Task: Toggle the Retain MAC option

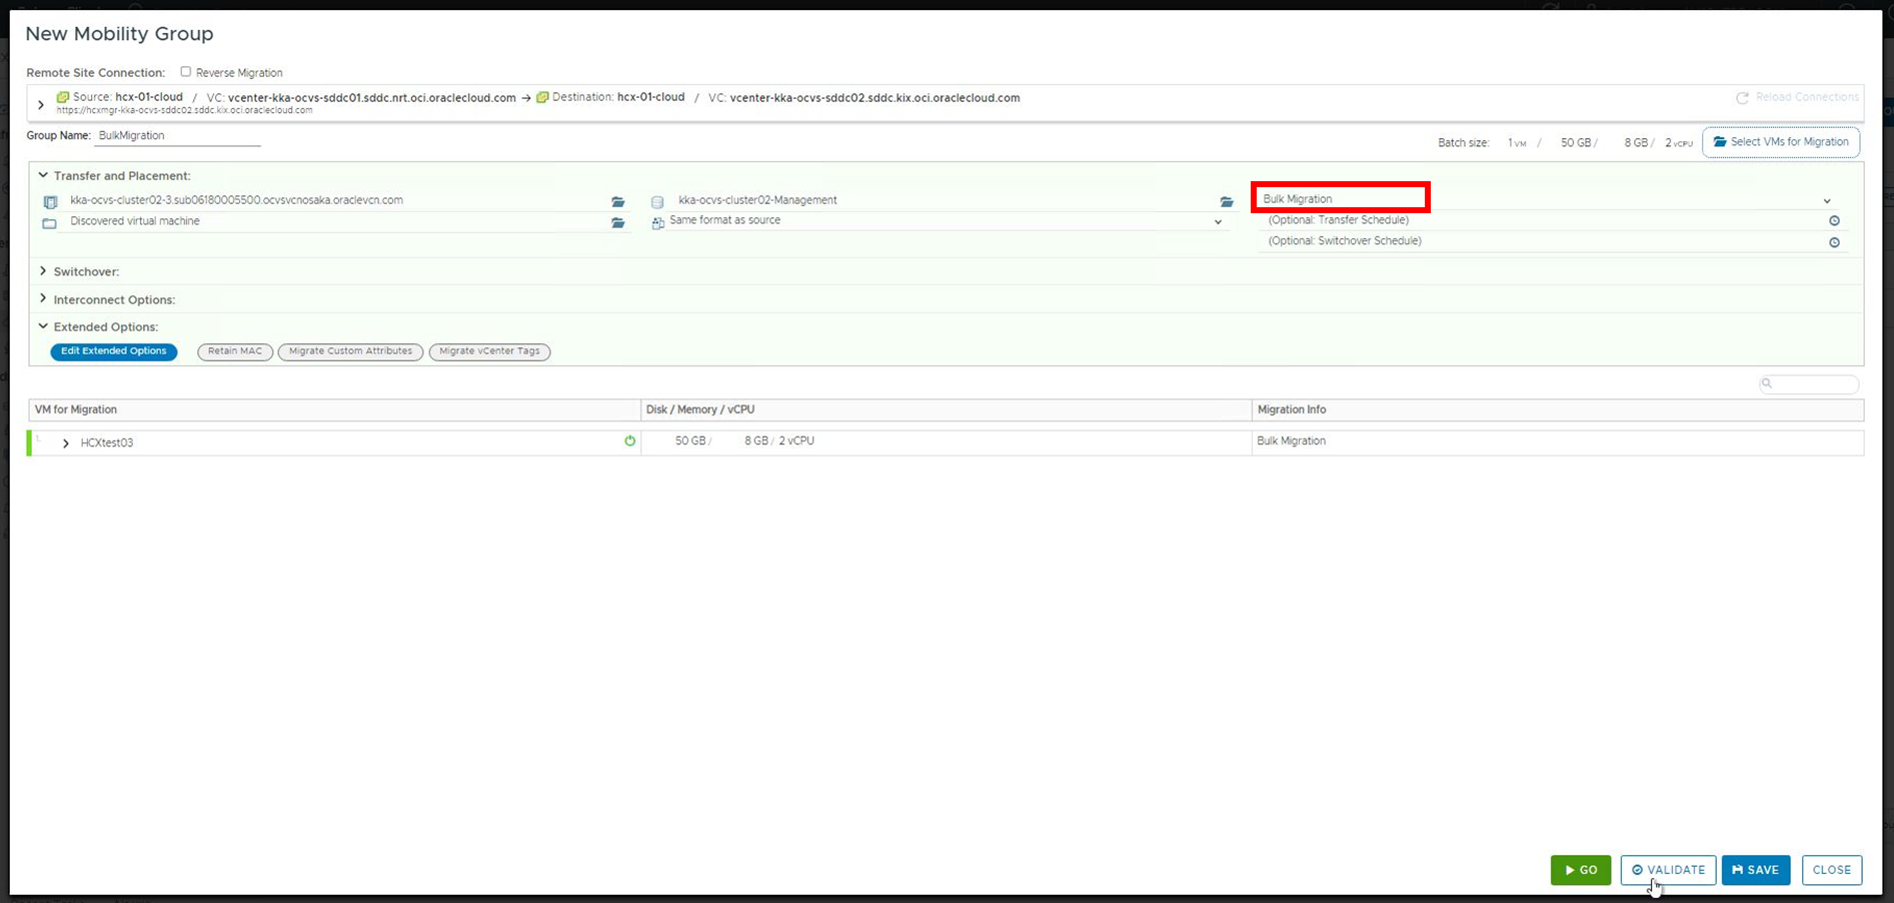Action: 235,351
